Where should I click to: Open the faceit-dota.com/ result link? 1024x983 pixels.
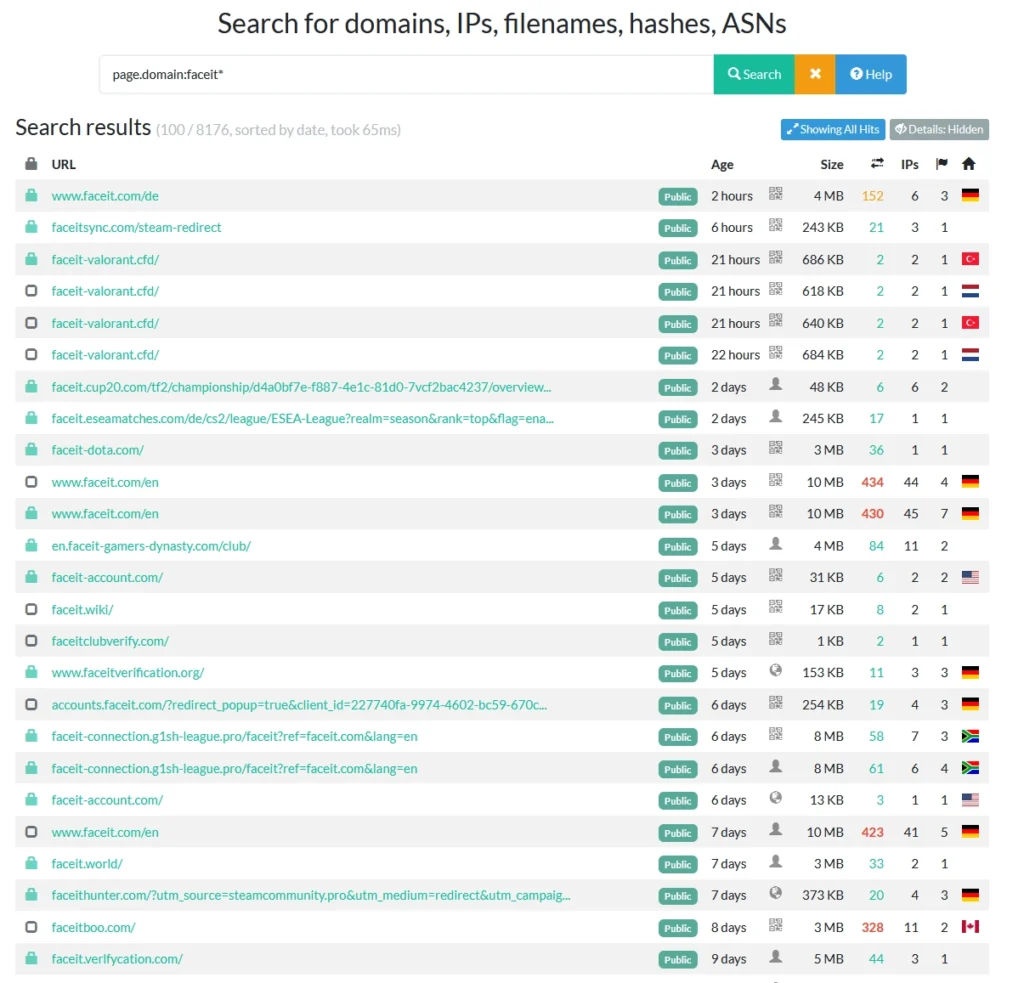[x=98, y=450]
